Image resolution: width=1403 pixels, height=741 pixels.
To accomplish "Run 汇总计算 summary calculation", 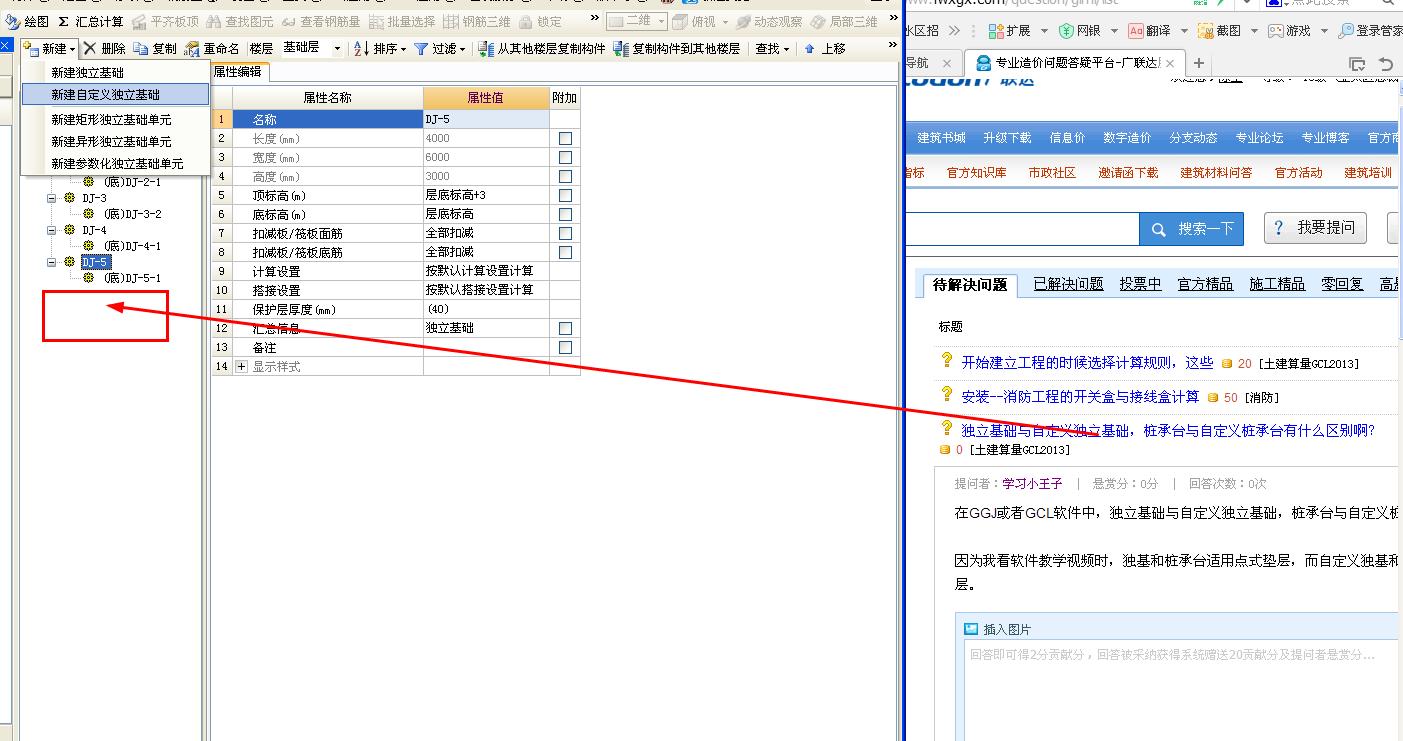I will click(x=91, y=21).
